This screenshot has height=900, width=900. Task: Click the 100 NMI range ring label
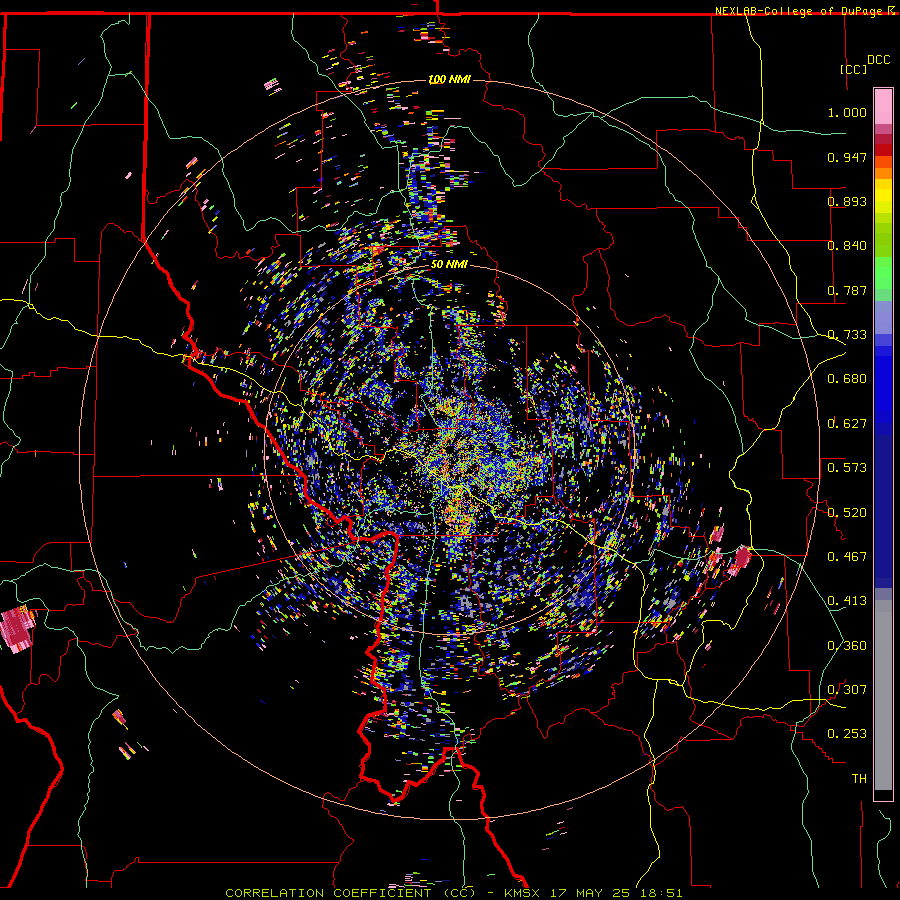click(449, 79)
